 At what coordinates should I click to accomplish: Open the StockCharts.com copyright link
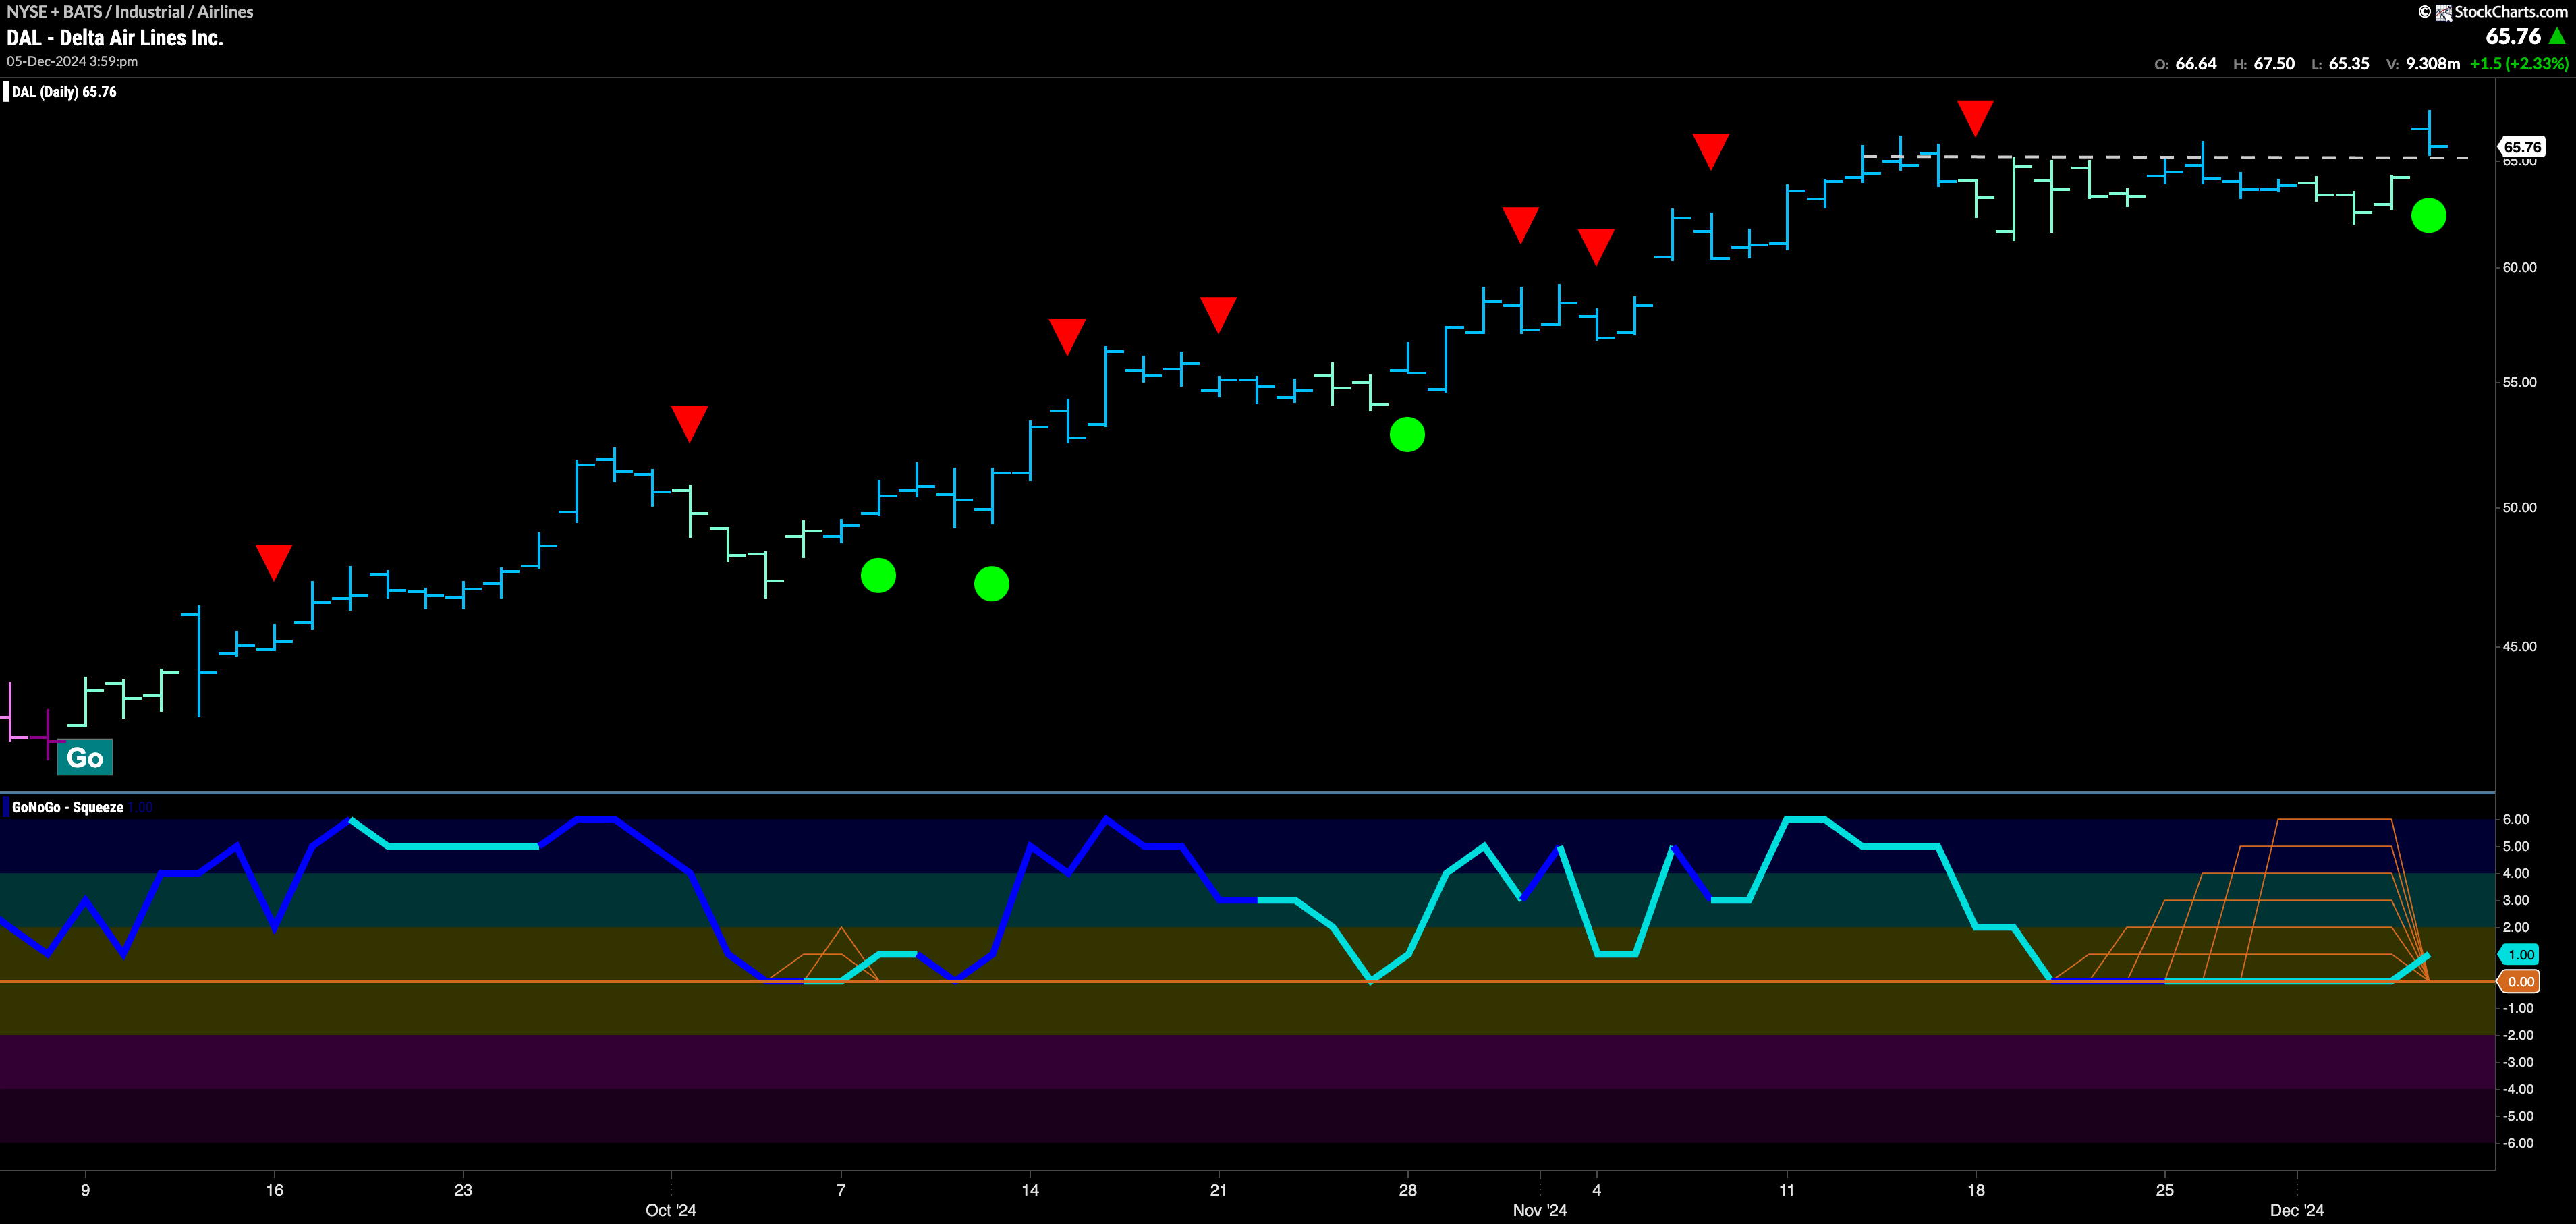point(2493,12)
